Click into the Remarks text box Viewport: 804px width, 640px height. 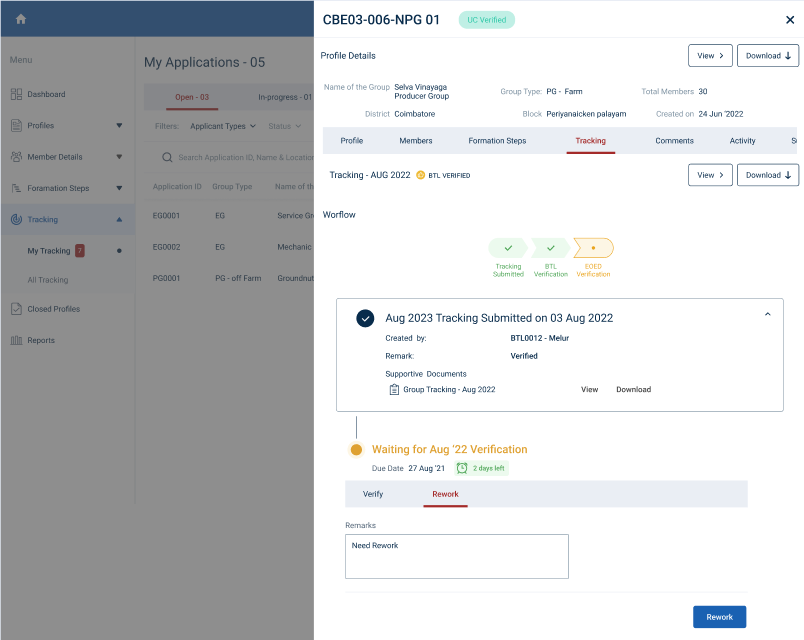point(456,556)
